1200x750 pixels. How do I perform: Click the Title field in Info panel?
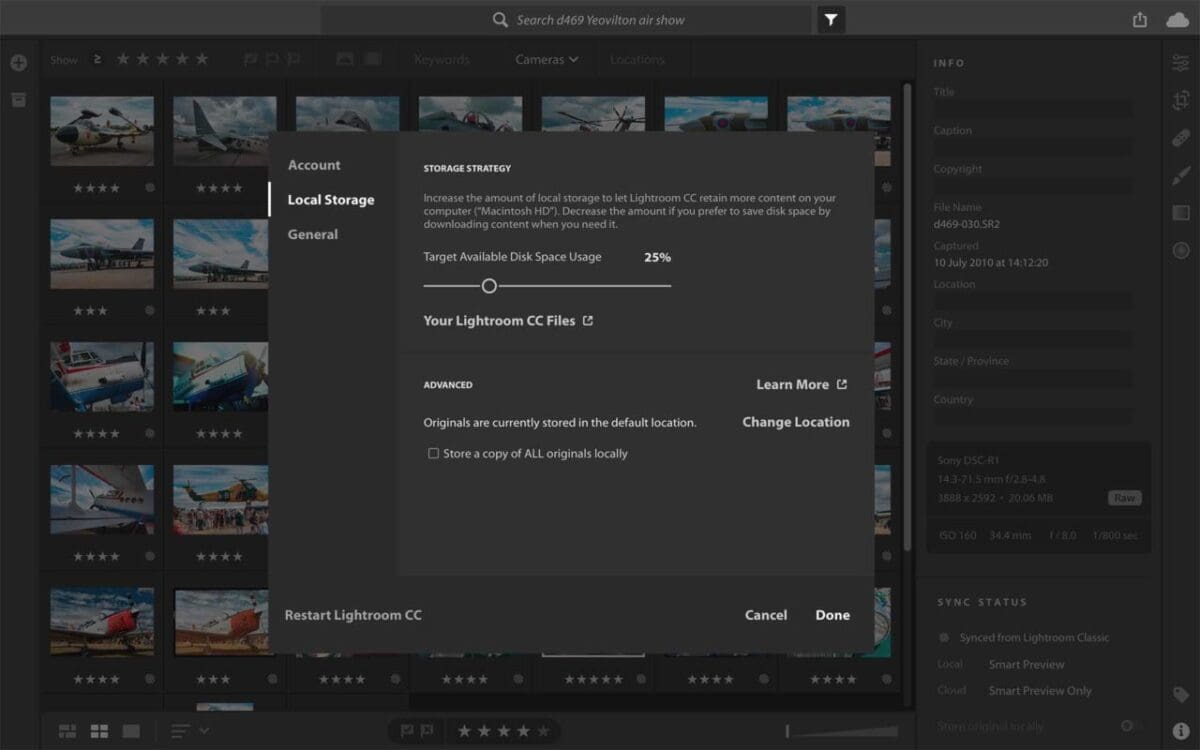1033,109
